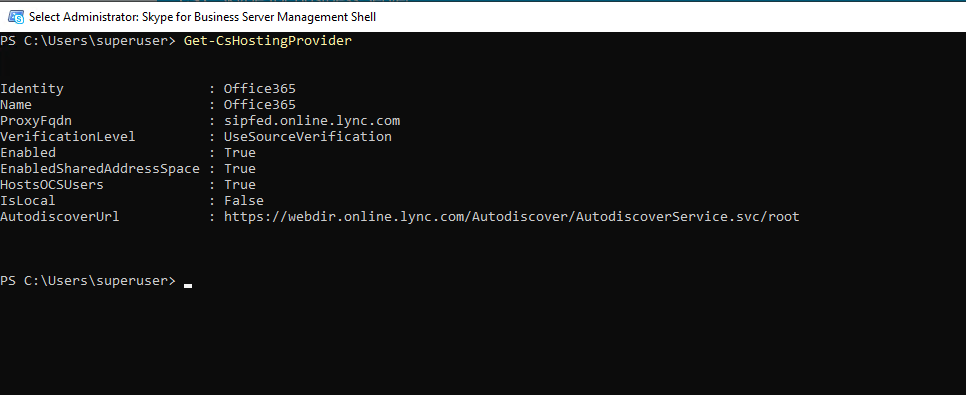Click the EnabledSharedAddressSpace property label
Screen dimensions: 966x395
(x=100, y=169)
